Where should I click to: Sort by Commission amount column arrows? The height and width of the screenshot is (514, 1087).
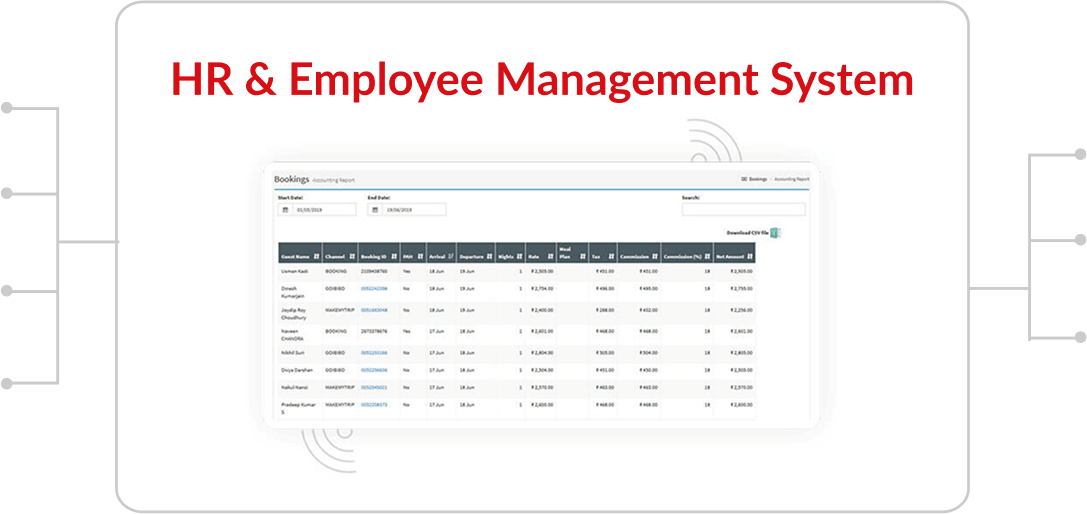click(x=655, y=257)
